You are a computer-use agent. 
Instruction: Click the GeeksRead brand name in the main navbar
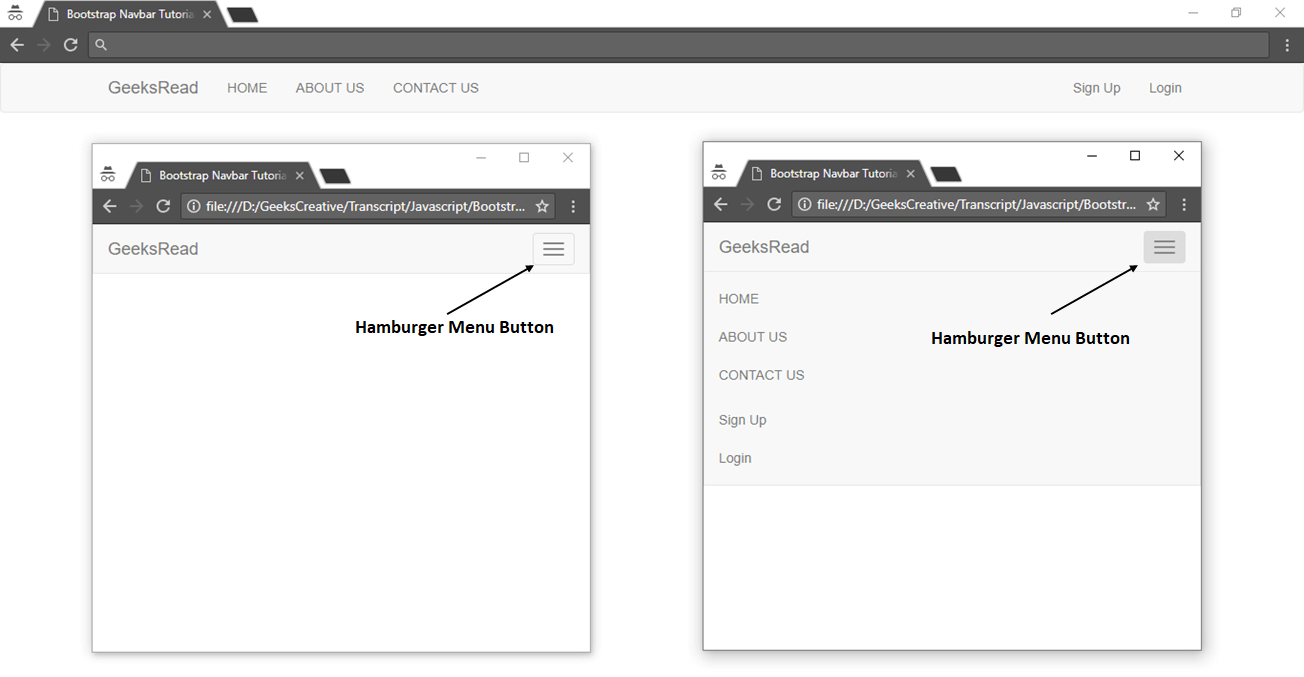pyautogui.click(x=152, y=88)
